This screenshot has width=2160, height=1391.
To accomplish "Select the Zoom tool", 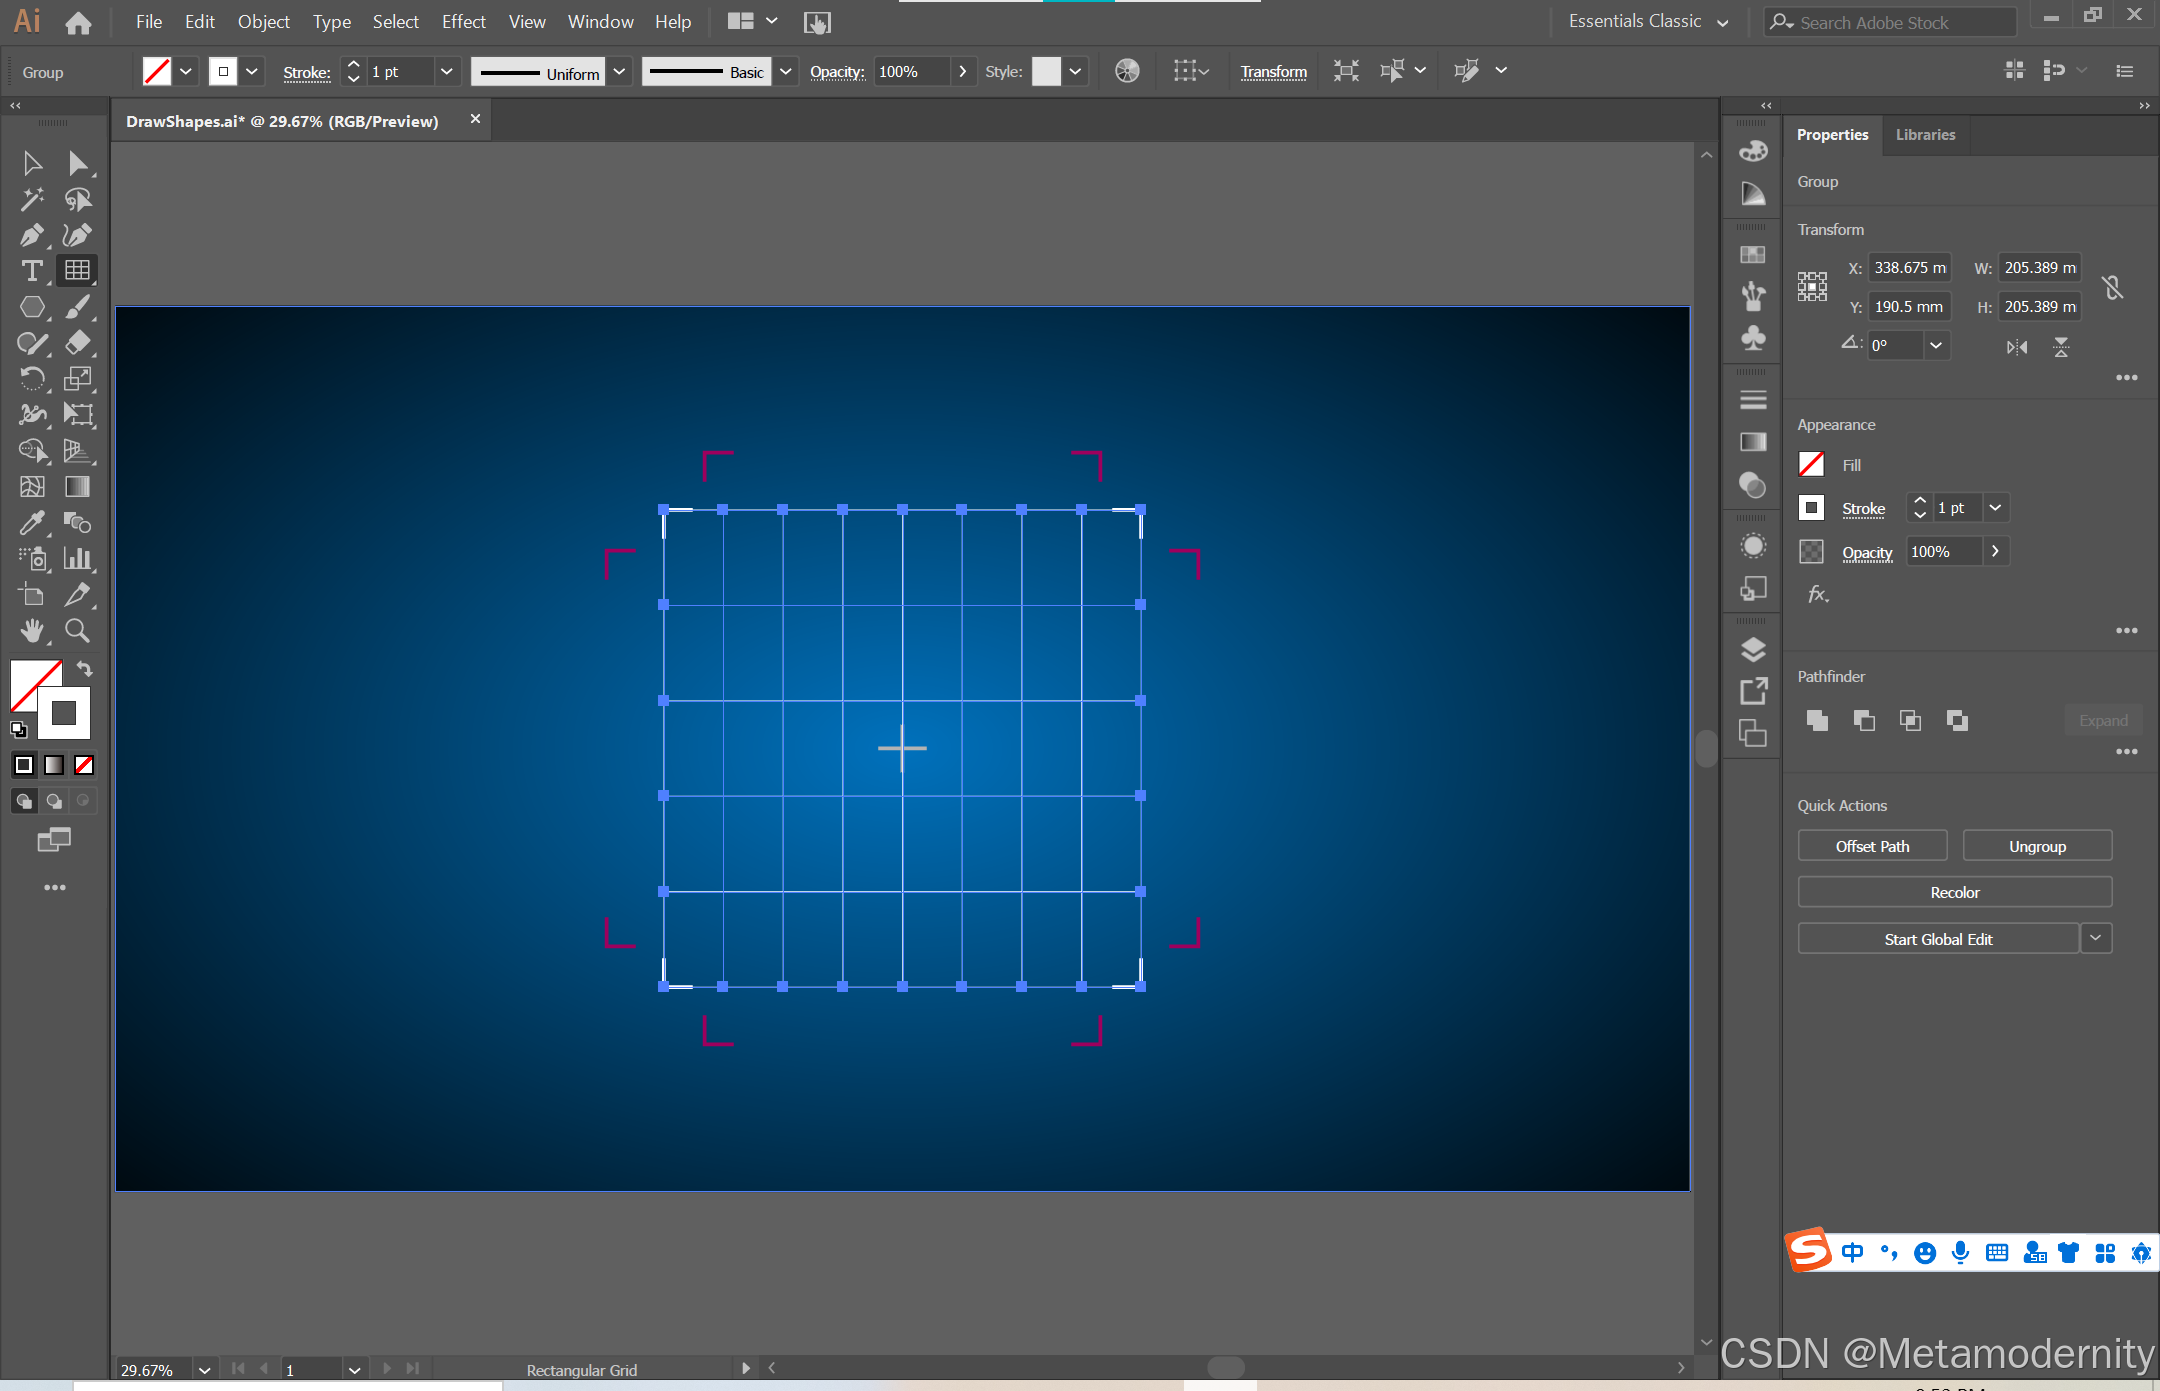I will click(77, 631).
